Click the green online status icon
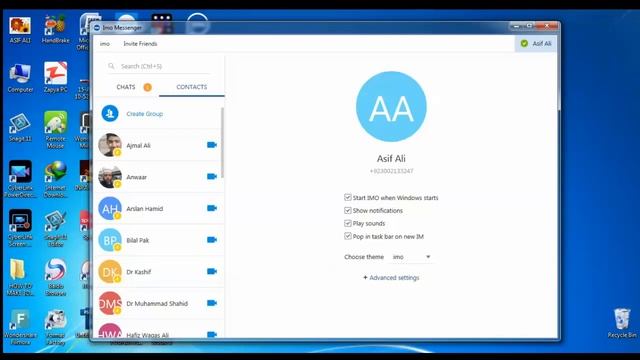This screenshot has height=360, width=640. 524,43
